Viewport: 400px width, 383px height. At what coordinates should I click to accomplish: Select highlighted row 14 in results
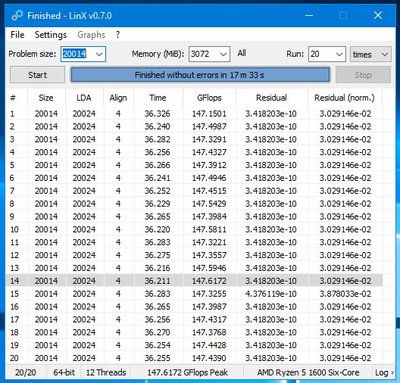195,281
